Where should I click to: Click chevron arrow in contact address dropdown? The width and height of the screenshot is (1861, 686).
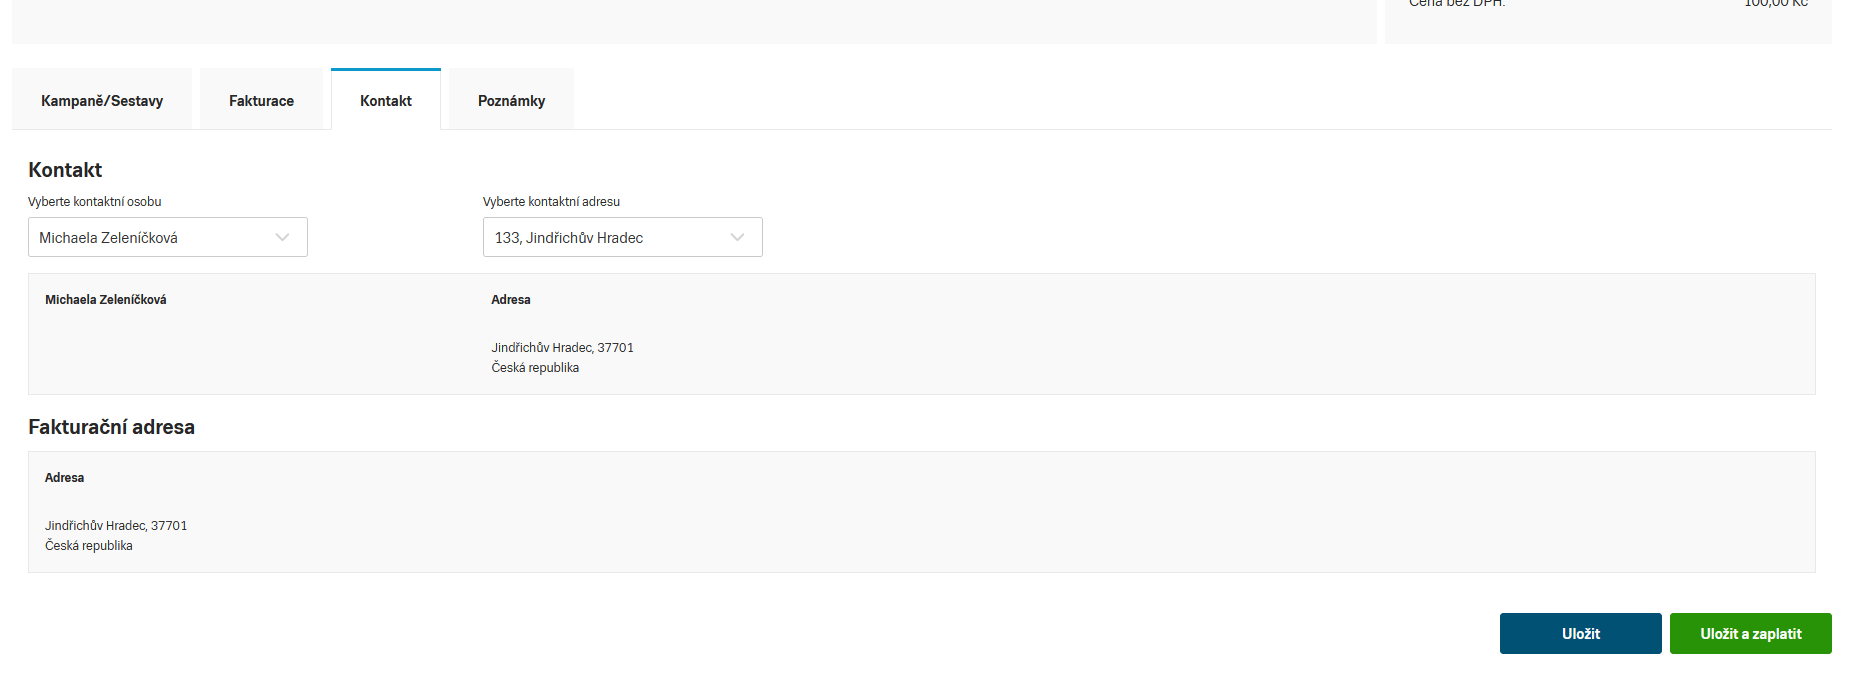coord(737,238)
